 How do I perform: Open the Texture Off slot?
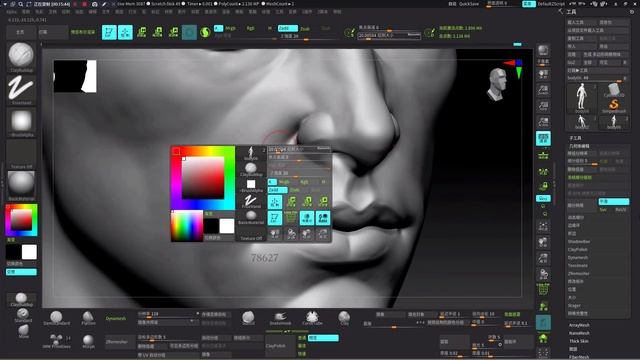21,154
